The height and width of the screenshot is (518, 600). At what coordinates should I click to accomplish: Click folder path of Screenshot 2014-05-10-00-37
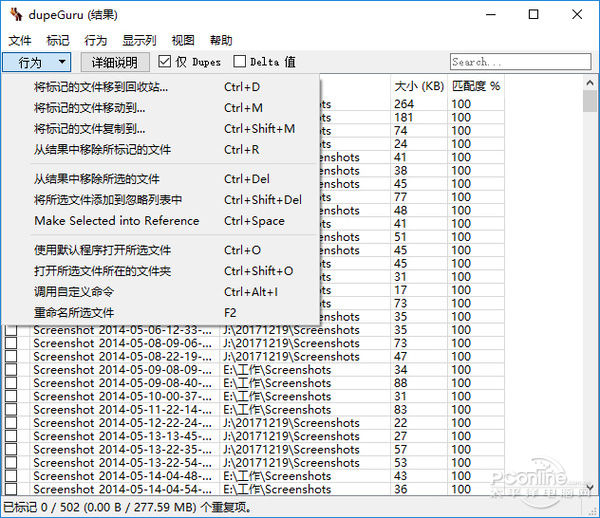tap(277, 396)
